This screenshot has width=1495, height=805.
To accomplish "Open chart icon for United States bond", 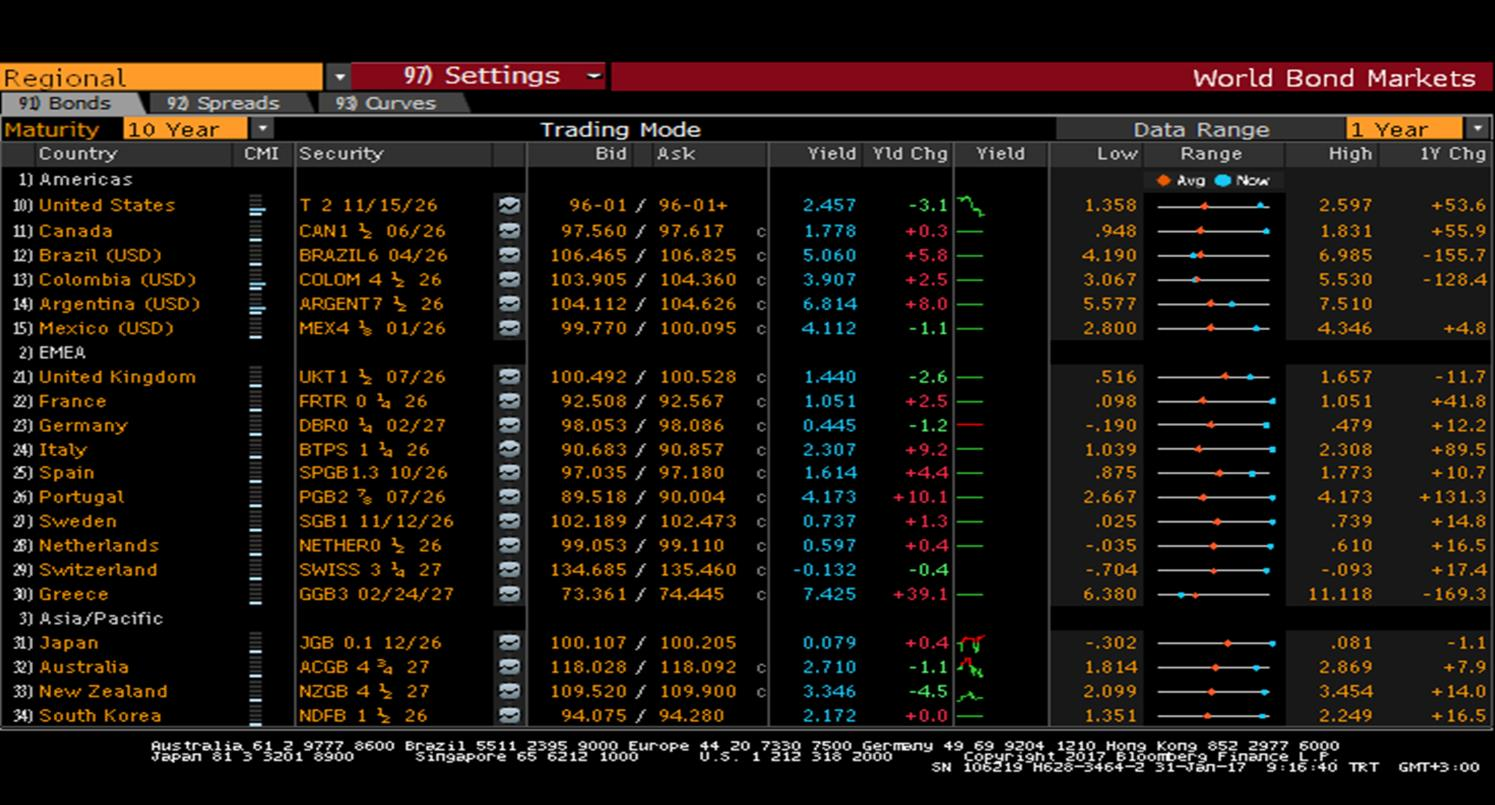I will point(510,205).
